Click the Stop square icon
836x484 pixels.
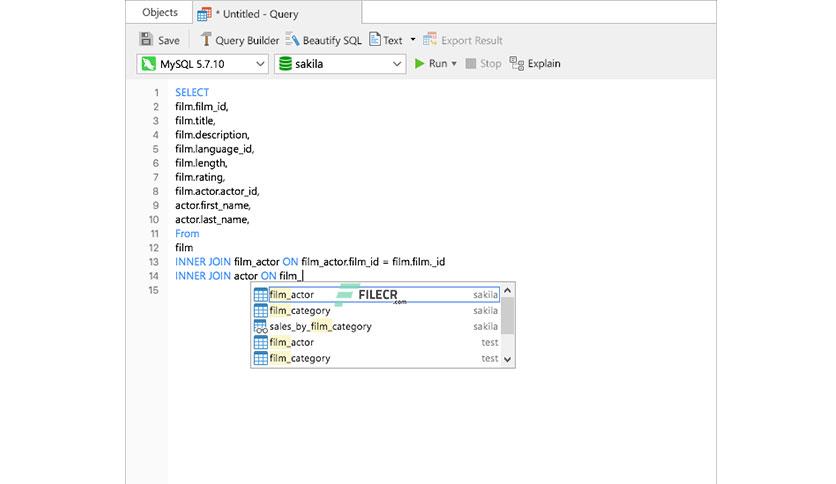click(x=470, y=63)
